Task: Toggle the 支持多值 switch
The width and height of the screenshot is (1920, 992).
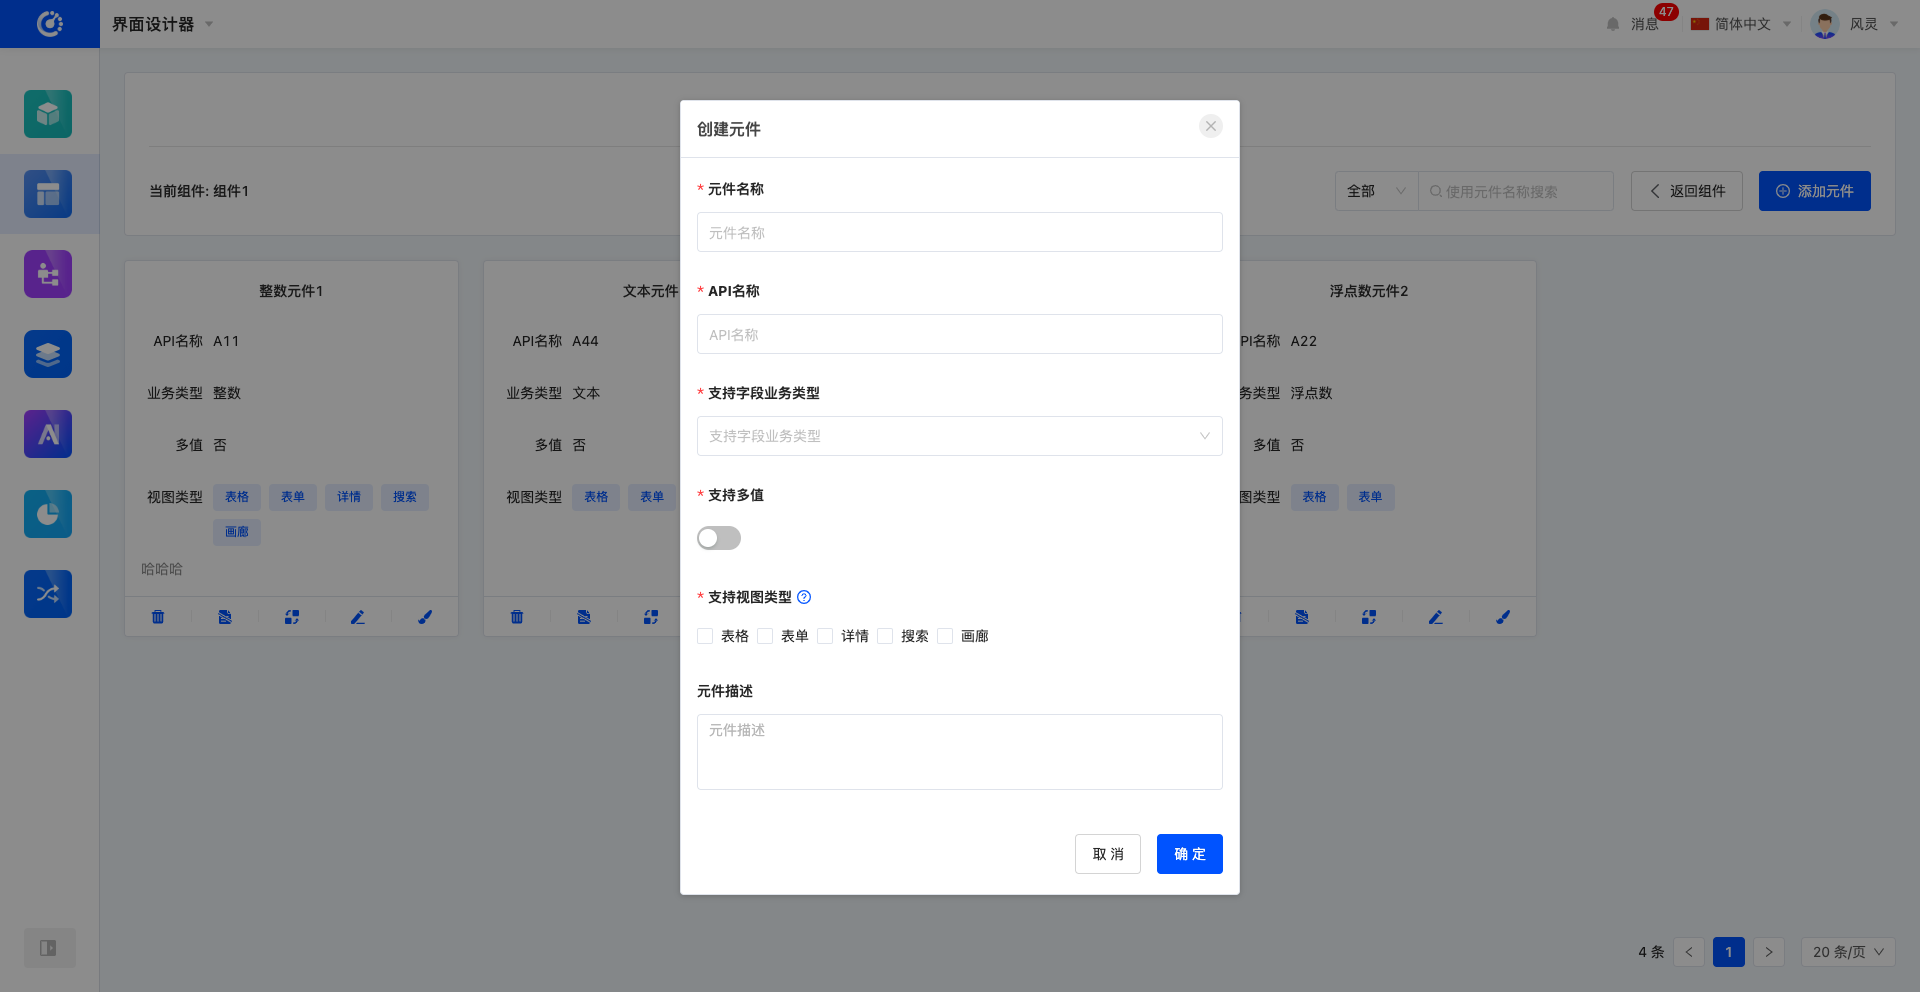Action: pos(719,538)
